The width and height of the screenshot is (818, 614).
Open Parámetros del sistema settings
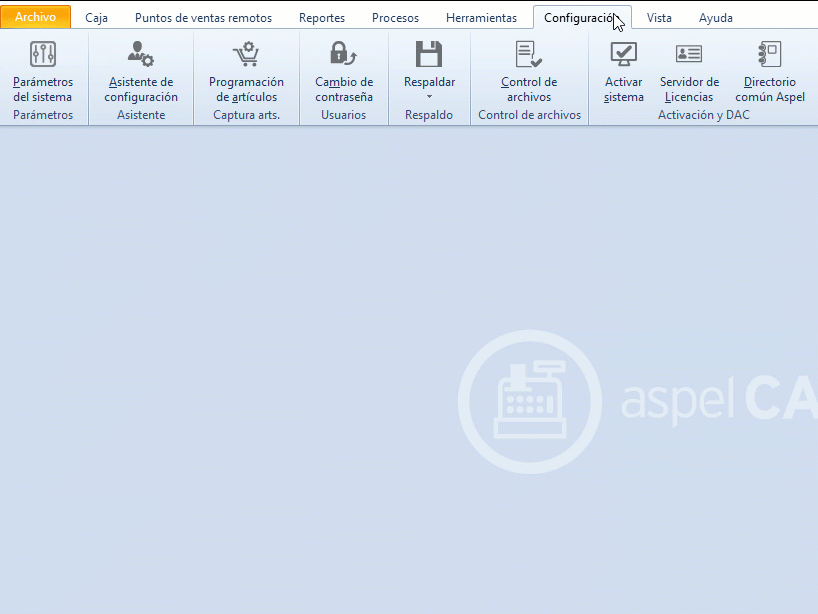point(43,73)
